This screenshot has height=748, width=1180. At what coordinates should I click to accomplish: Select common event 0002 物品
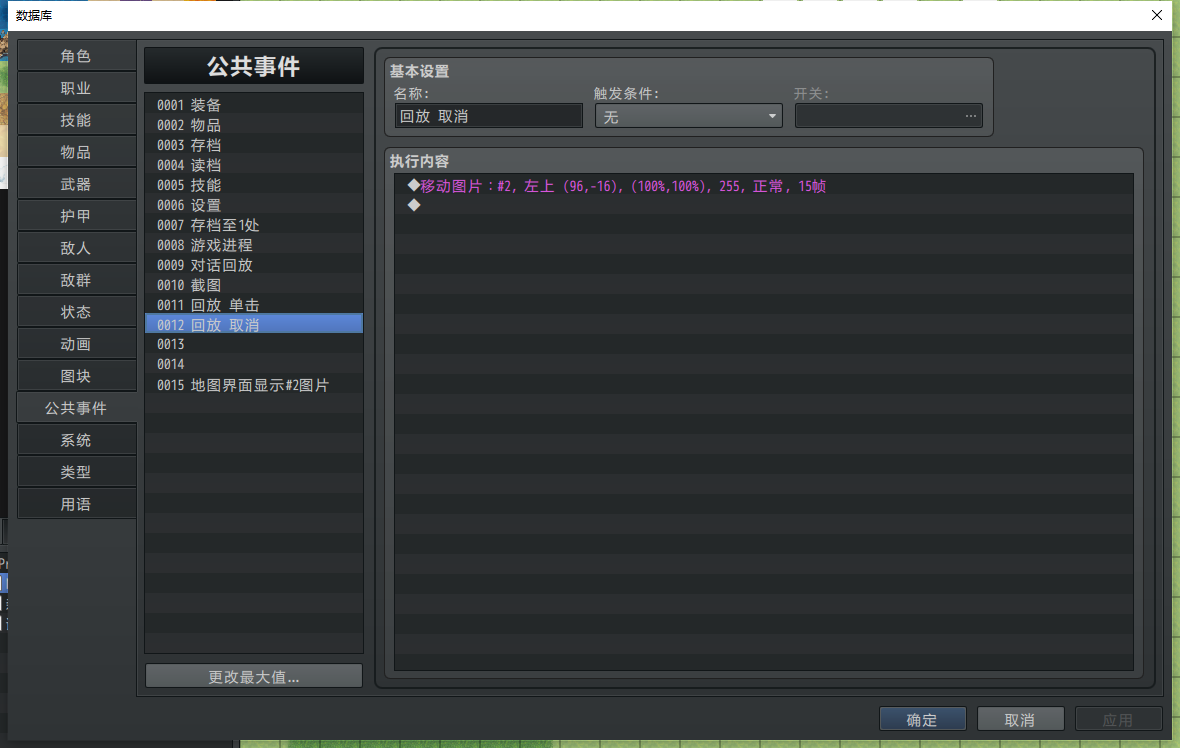tap(254, 125)
